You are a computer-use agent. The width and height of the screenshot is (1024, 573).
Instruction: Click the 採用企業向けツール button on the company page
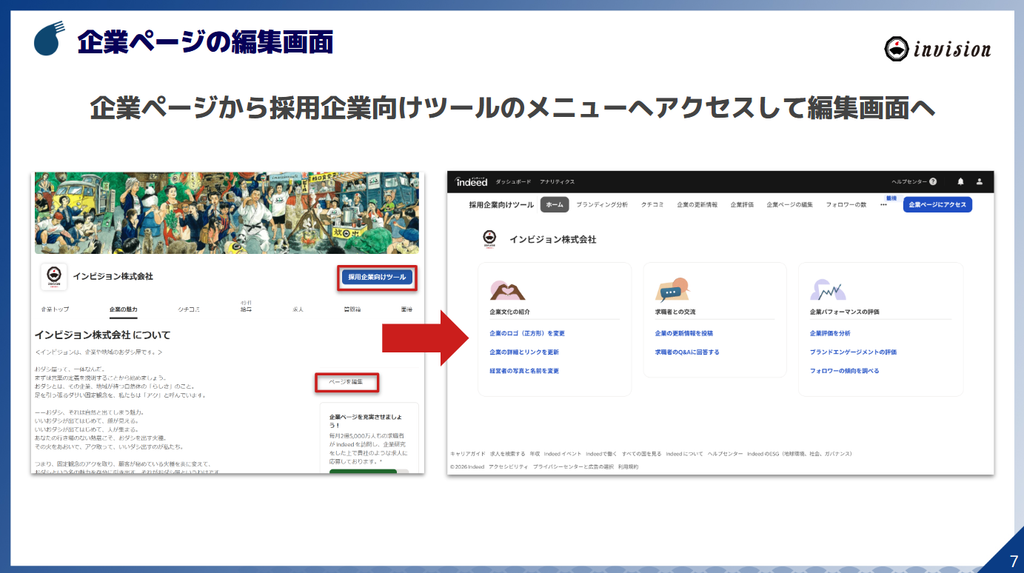click(x=377, y=277)
